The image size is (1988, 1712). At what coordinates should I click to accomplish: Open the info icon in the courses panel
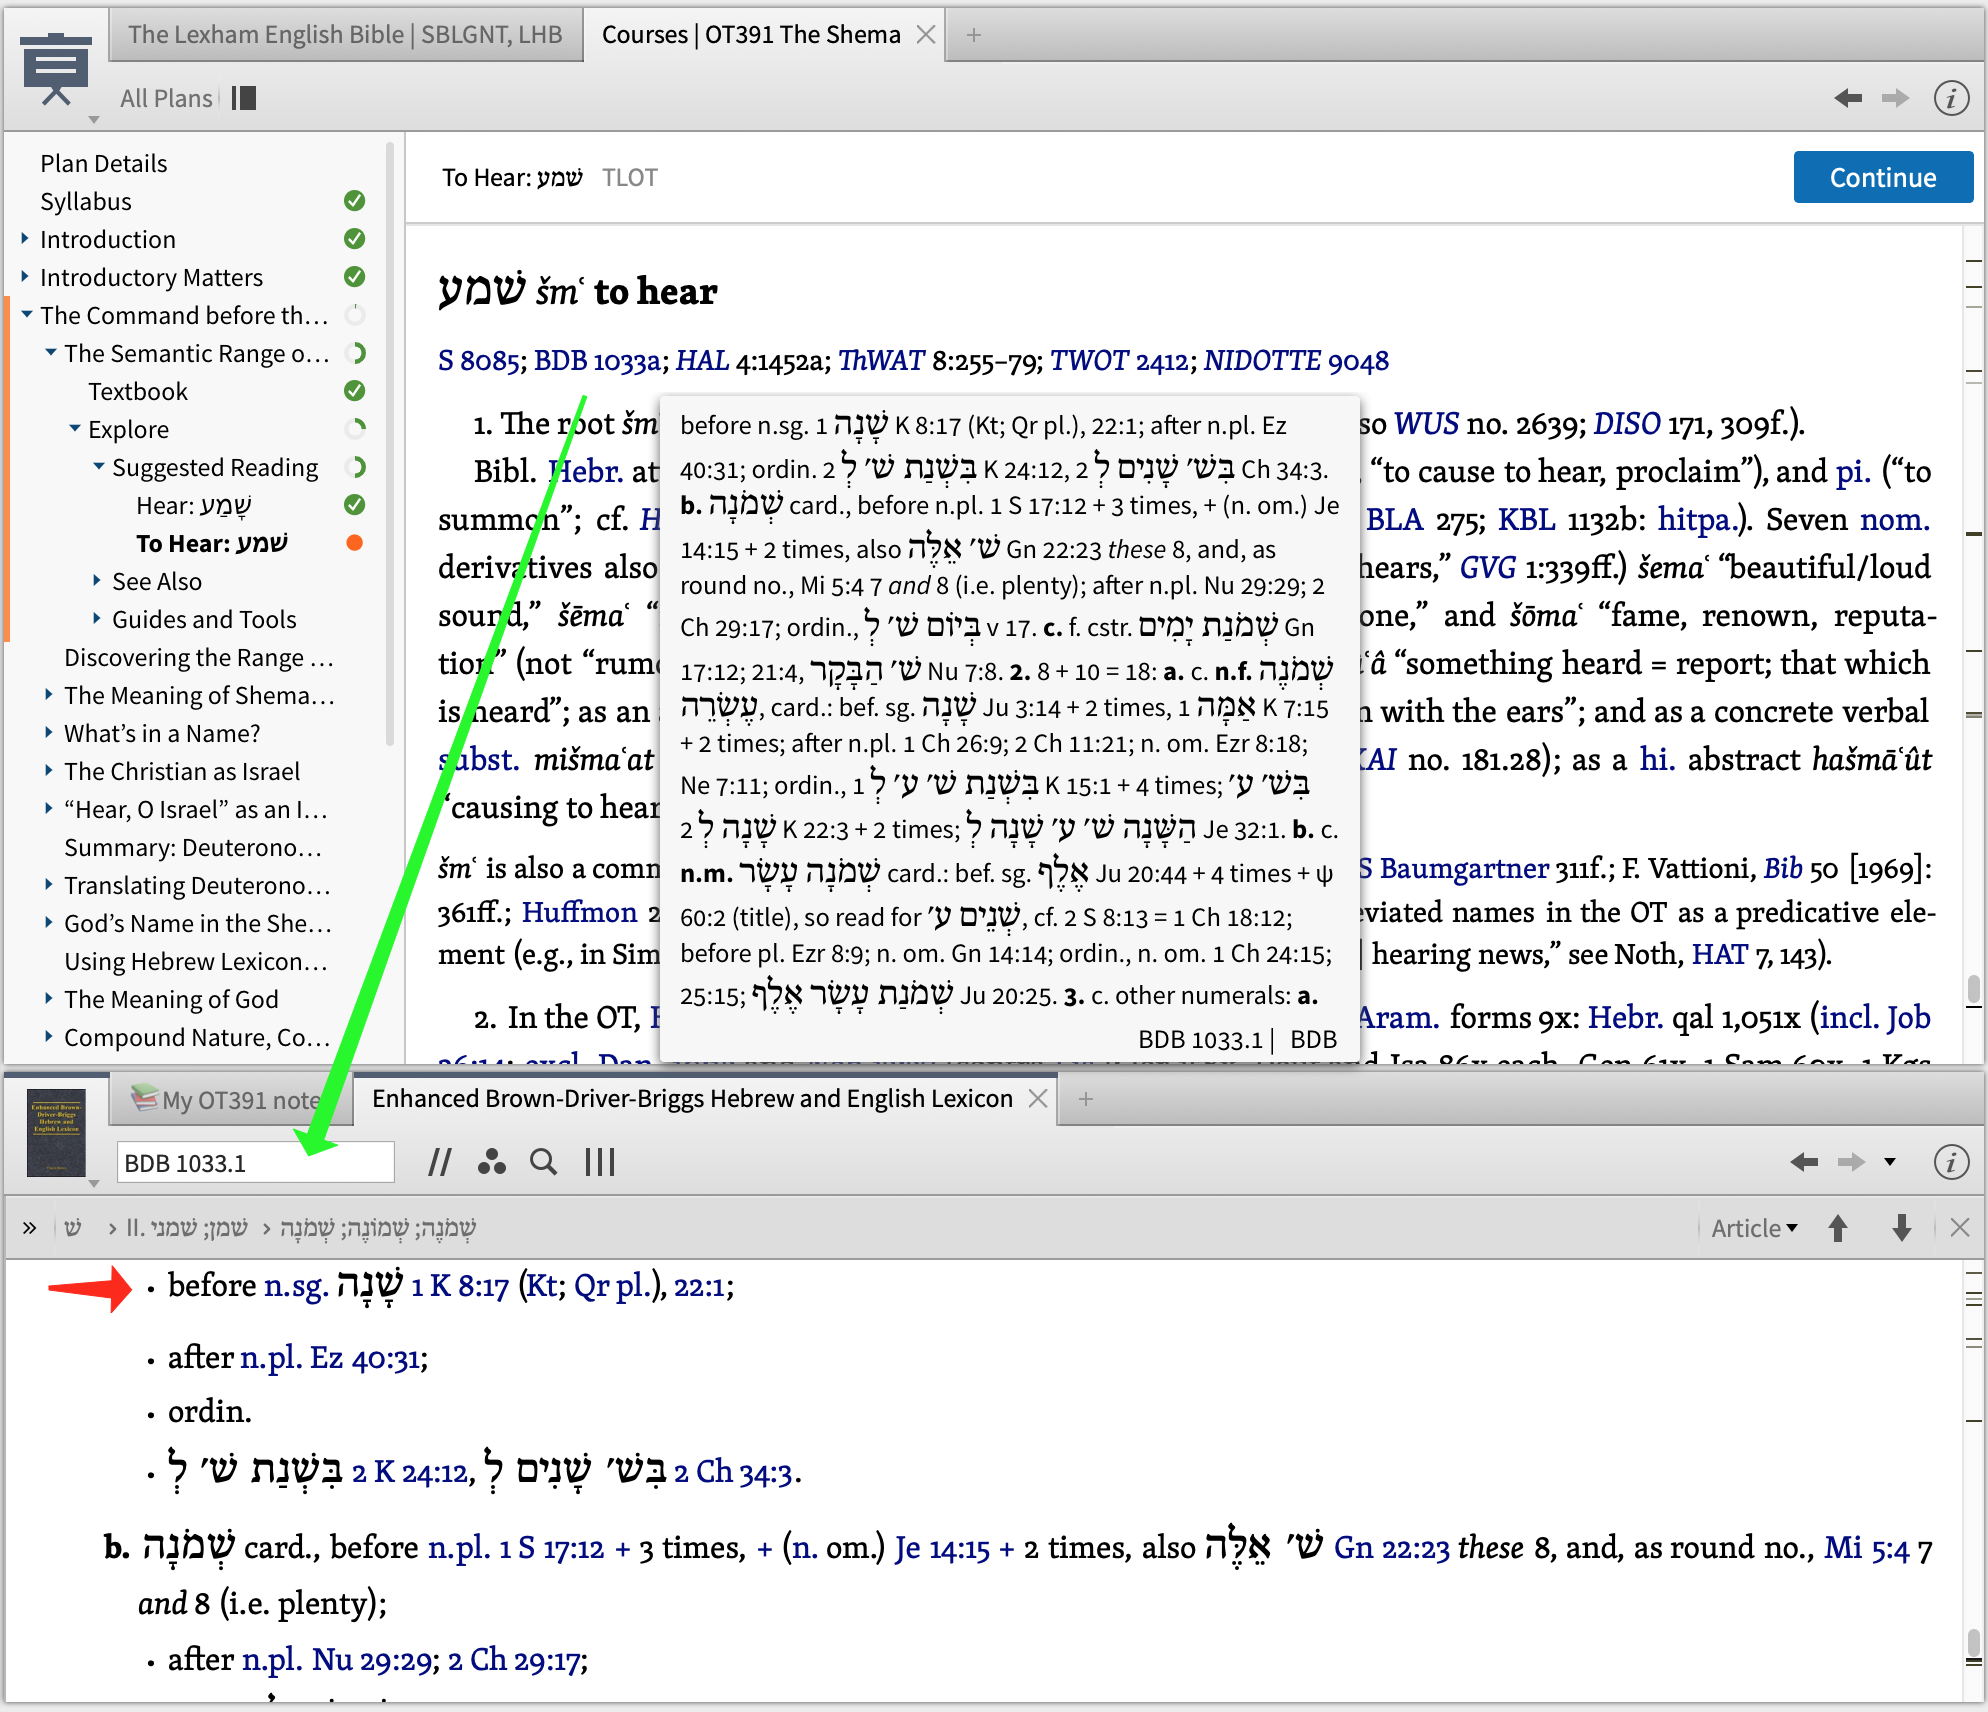1951,98
